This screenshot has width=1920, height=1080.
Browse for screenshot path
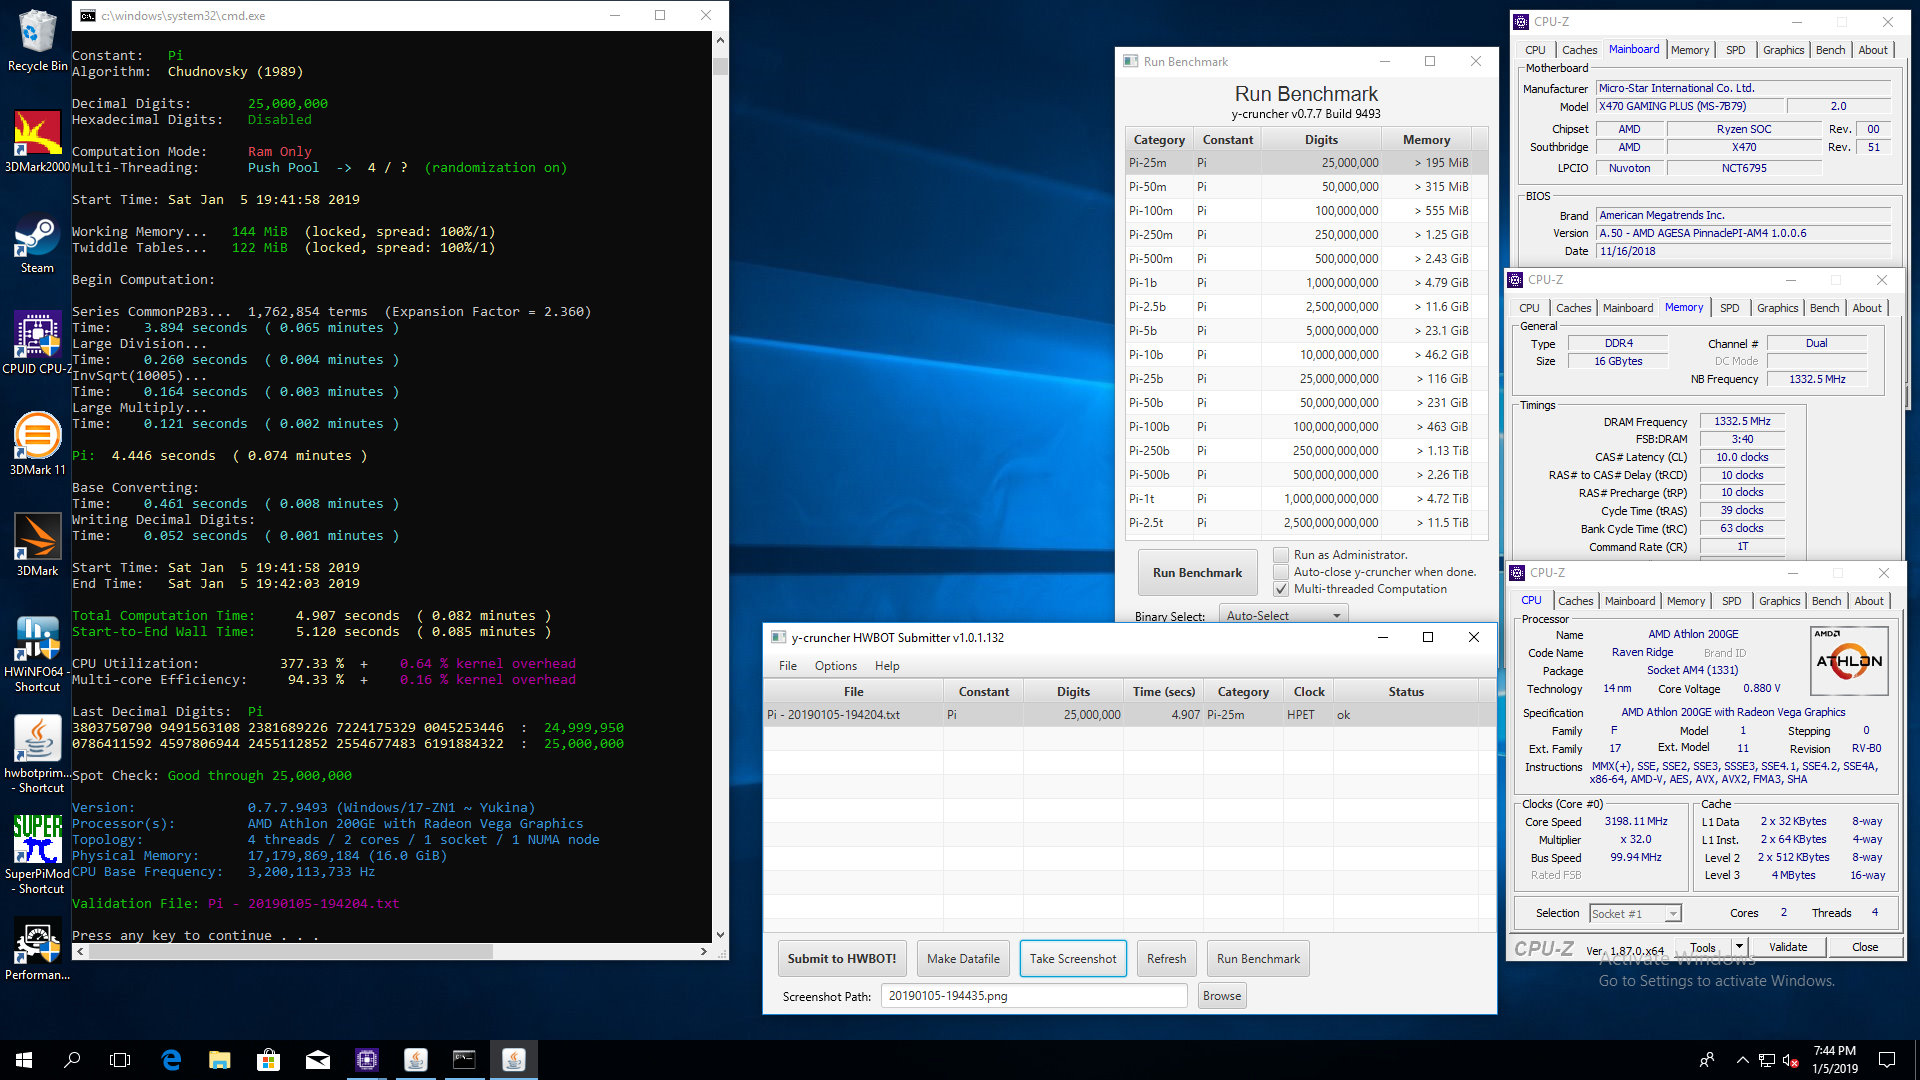click(x=1222, y=996)
